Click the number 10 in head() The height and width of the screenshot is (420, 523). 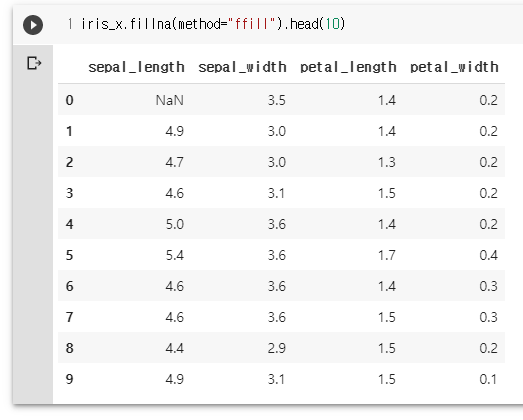(x=332, y=24)
